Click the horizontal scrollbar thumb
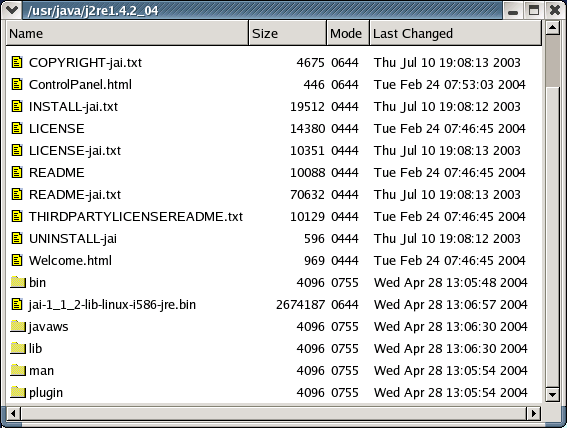The image size is (567, 428). click(274, 413)
